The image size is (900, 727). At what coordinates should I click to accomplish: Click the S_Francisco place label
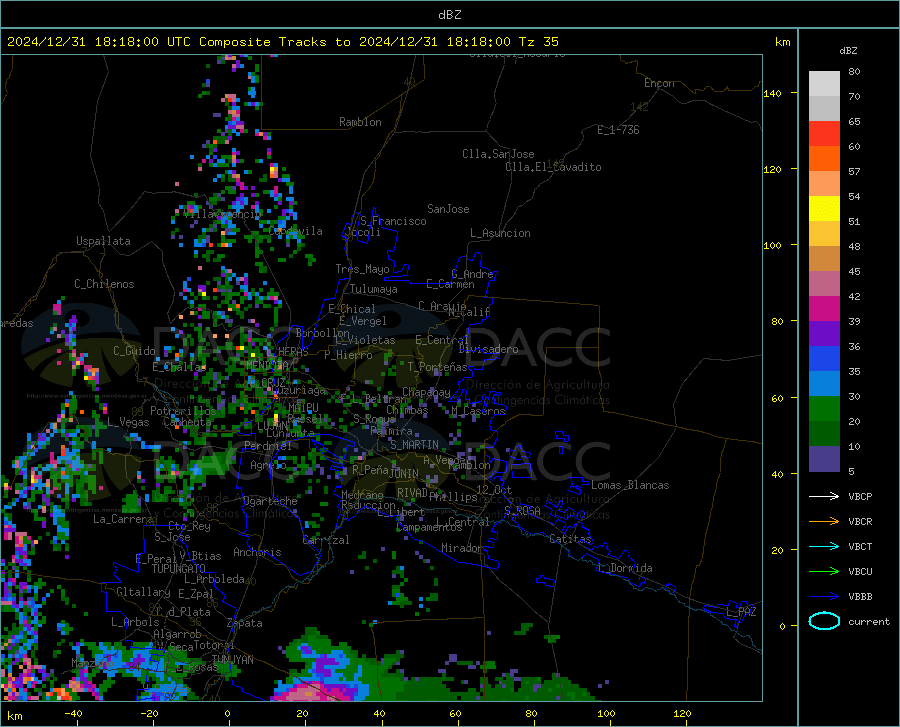coord(393,221)
